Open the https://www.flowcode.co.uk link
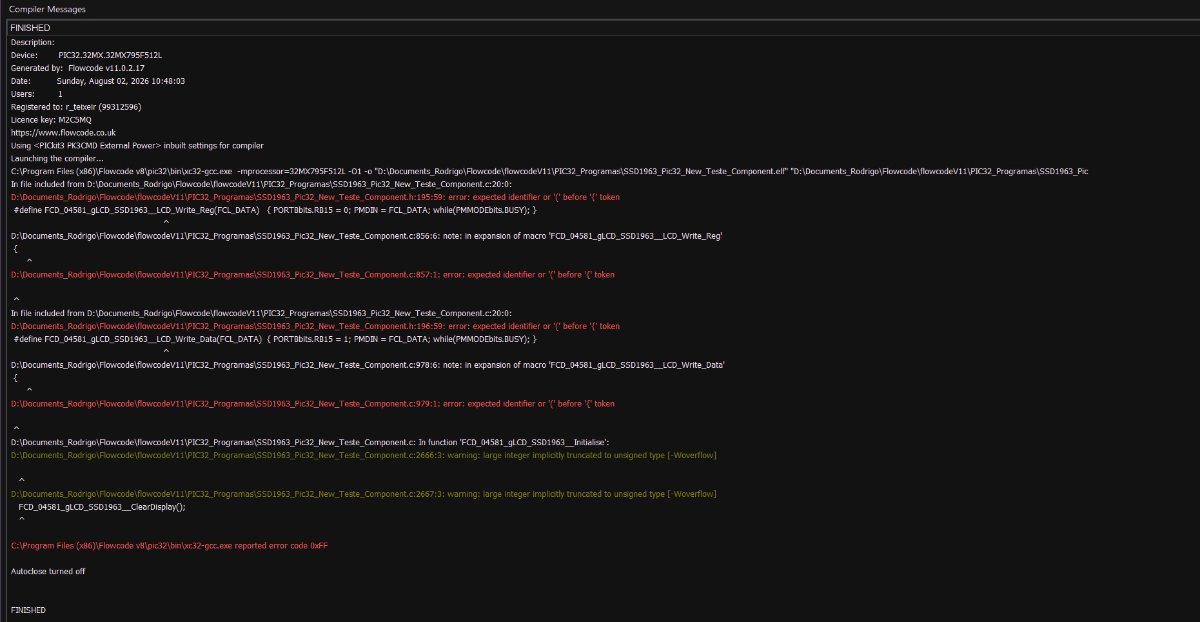1200x622 pixels. pyautogui.click(x=63, y=132)
